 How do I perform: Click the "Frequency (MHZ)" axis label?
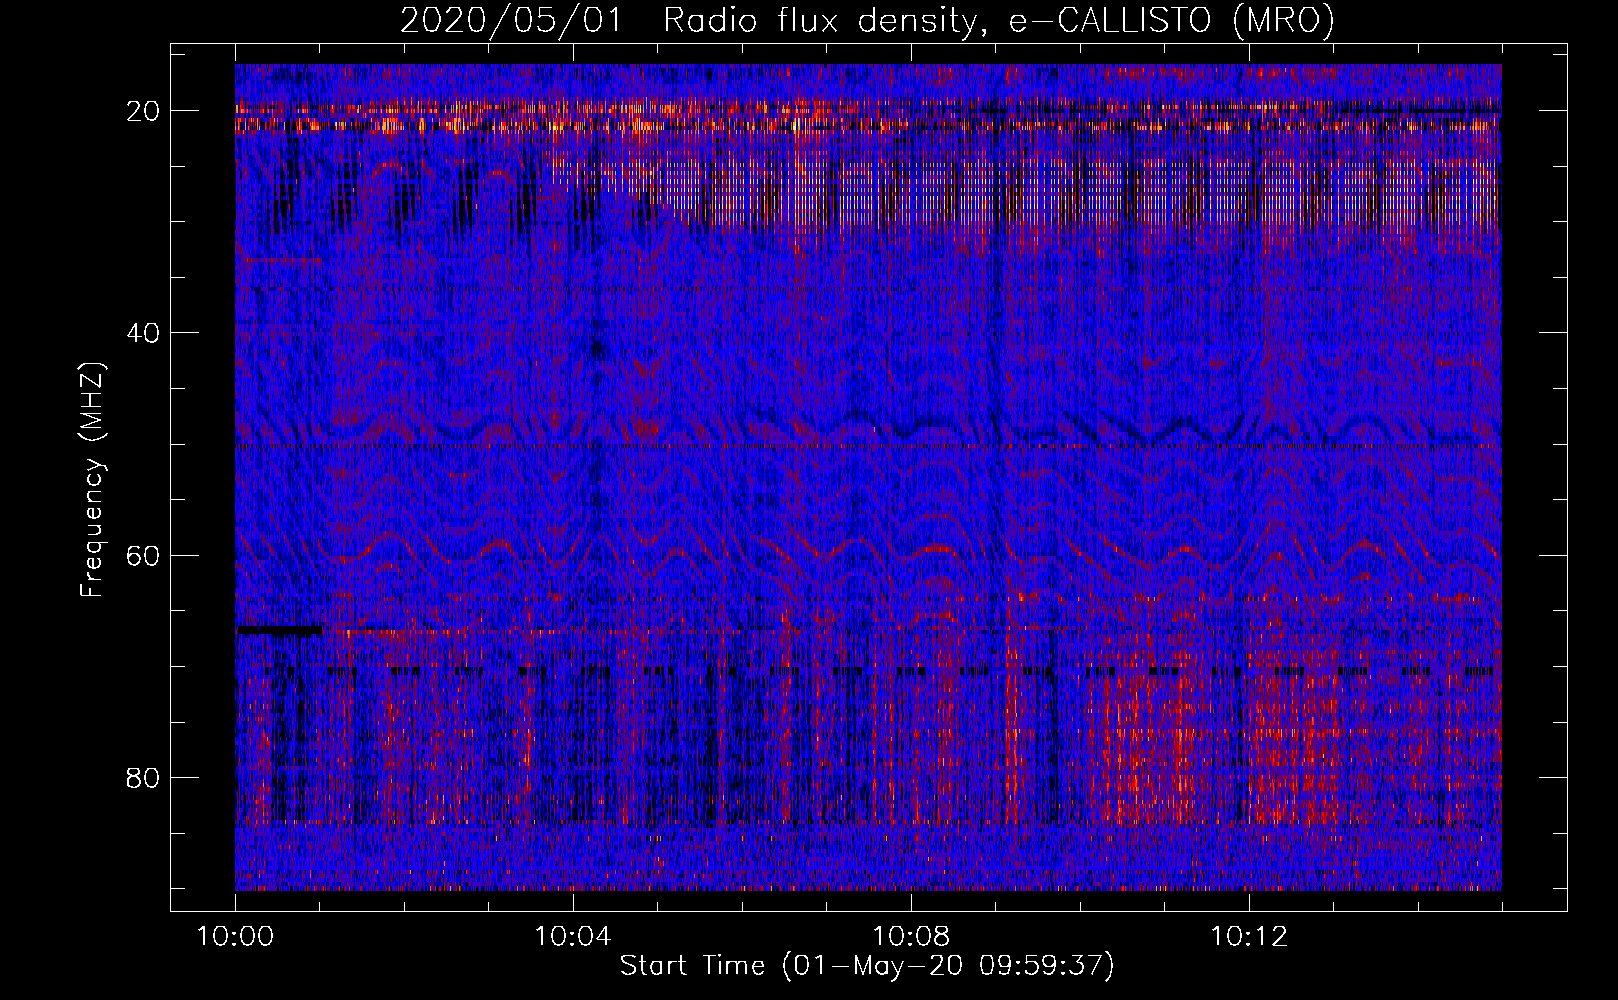[92, 480]
